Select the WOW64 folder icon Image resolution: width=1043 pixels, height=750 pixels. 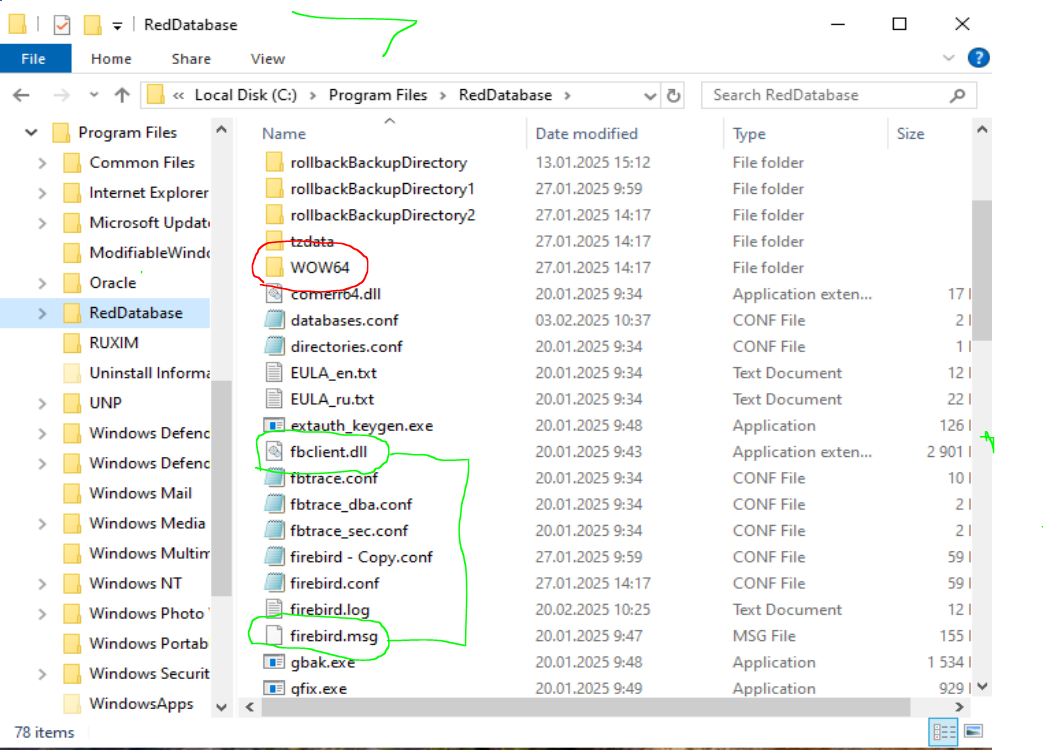(x=274, y=267)
